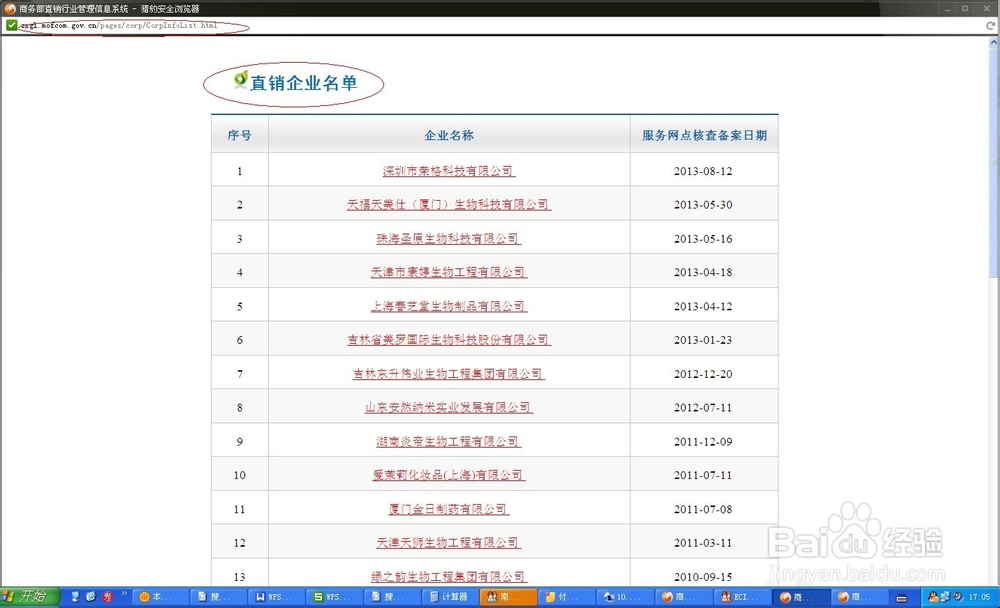Screen dimensions: 1000x608
Task: Click the show desktop quick launch icon
Action: click(x=75, y=597)
